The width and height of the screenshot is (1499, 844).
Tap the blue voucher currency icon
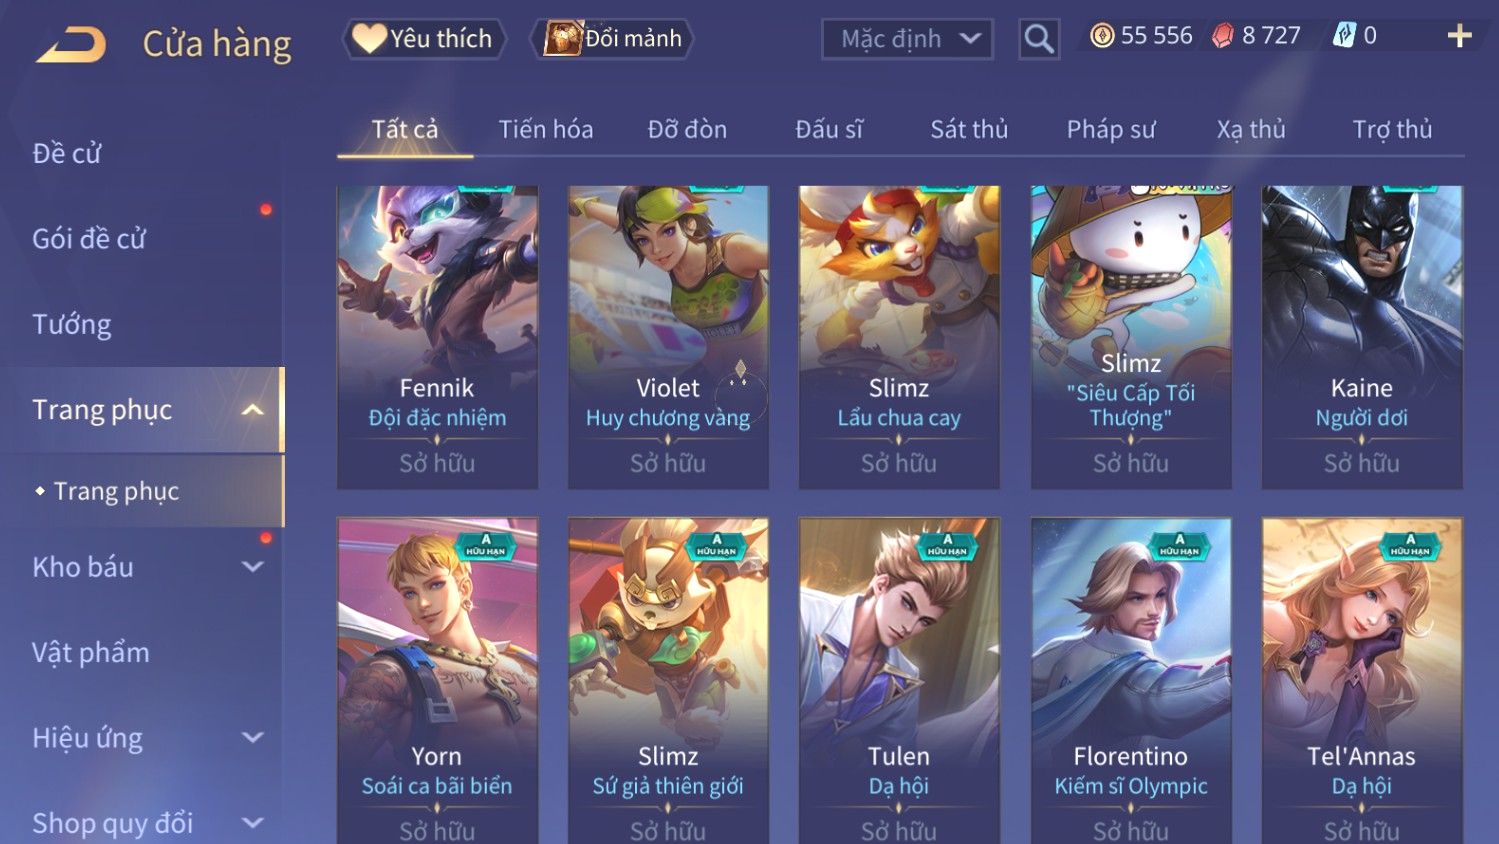pyautogui.click(x=1344, y=36)
